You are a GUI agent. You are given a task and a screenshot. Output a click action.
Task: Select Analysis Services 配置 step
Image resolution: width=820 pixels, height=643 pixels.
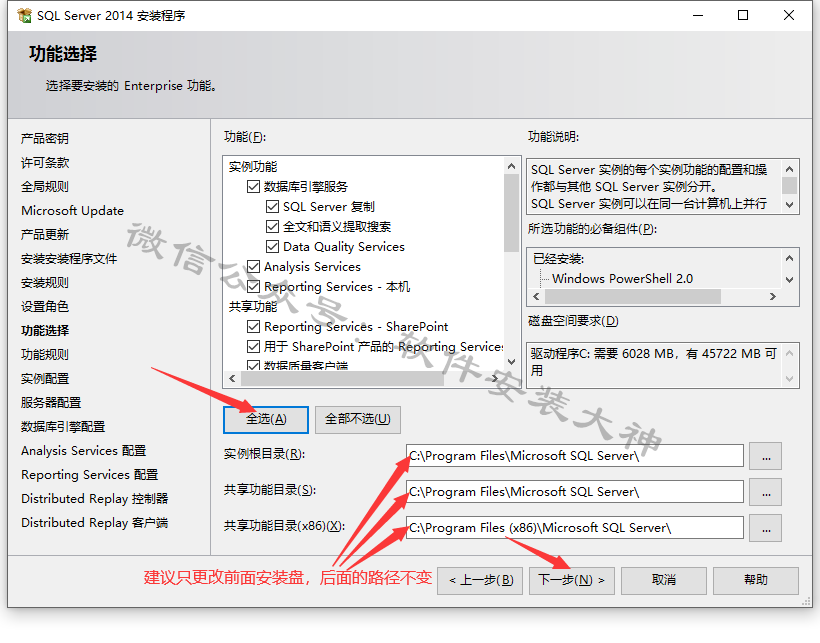(84, 451)
